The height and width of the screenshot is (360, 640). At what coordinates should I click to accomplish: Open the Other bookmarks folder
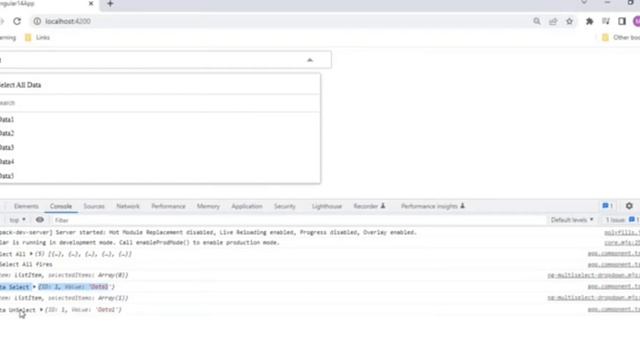[621, 38]
